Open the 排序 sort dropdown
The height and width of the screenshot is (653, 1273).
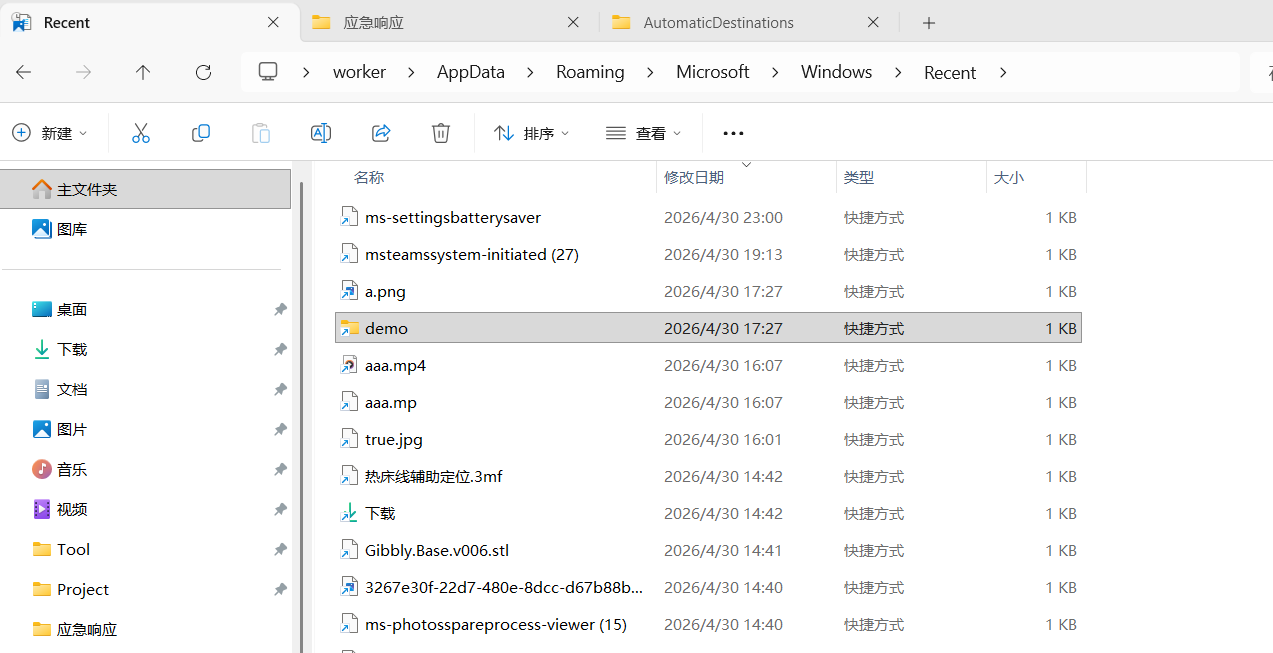pos(532,133)
